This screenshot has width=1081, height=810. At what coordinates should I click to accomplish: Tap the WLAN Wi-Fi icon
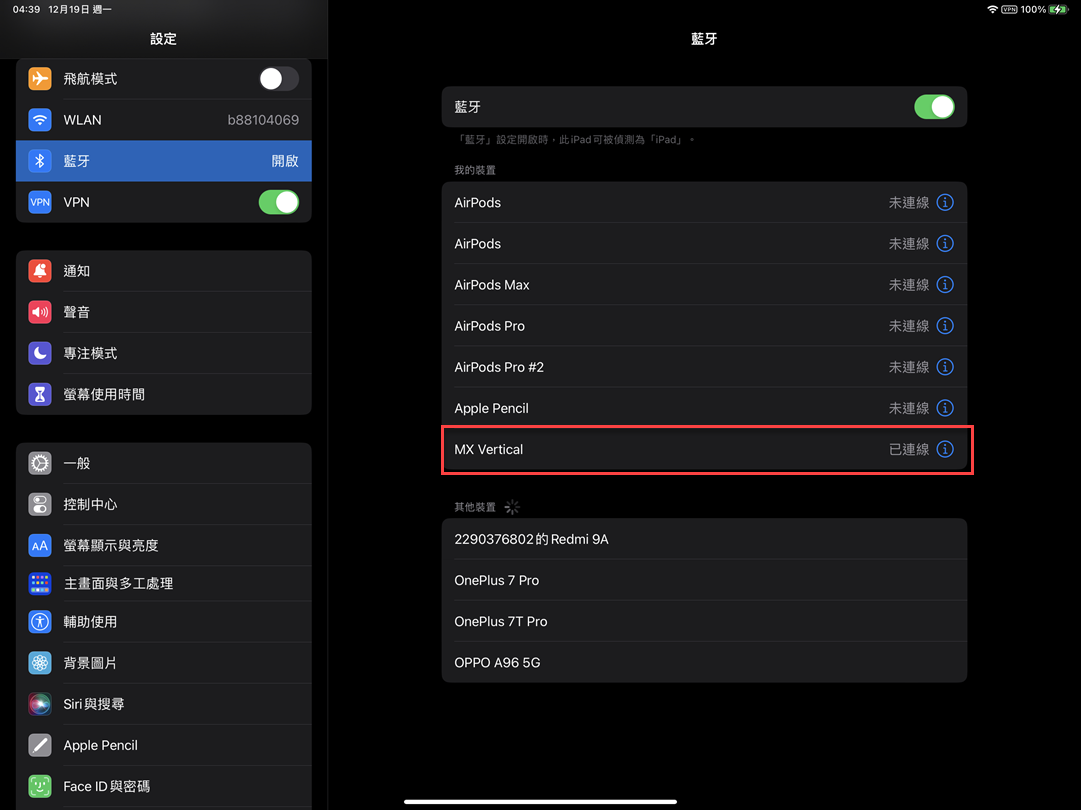pos(40,120)
